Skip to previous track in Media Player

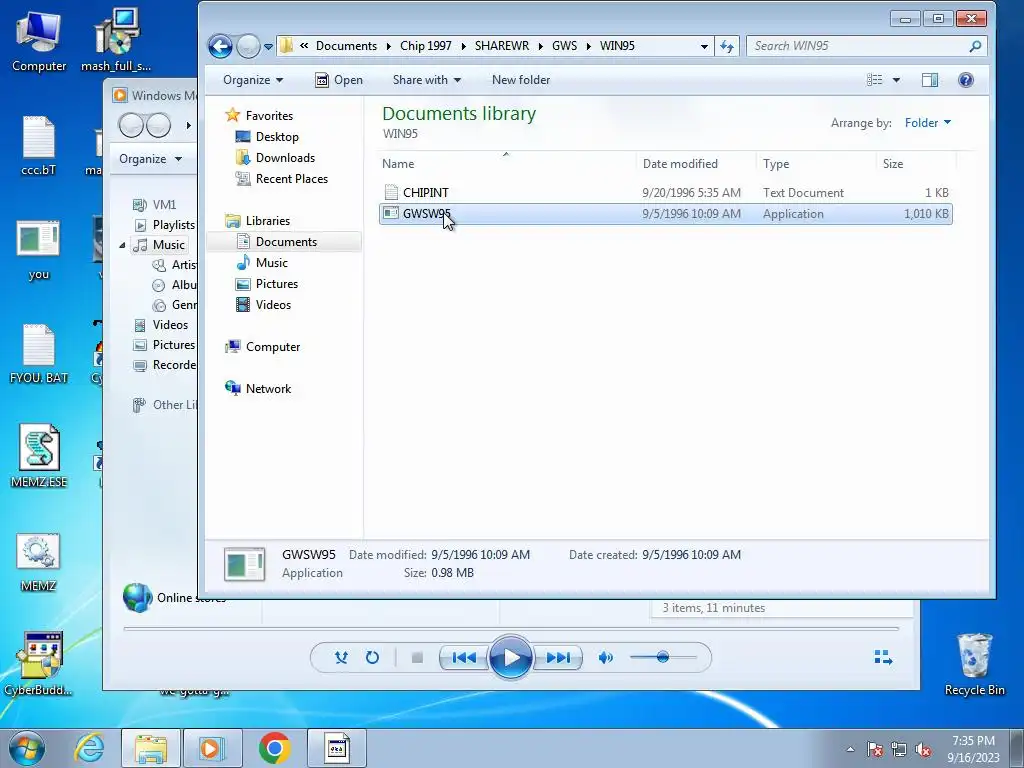click(x=464, y=658)
